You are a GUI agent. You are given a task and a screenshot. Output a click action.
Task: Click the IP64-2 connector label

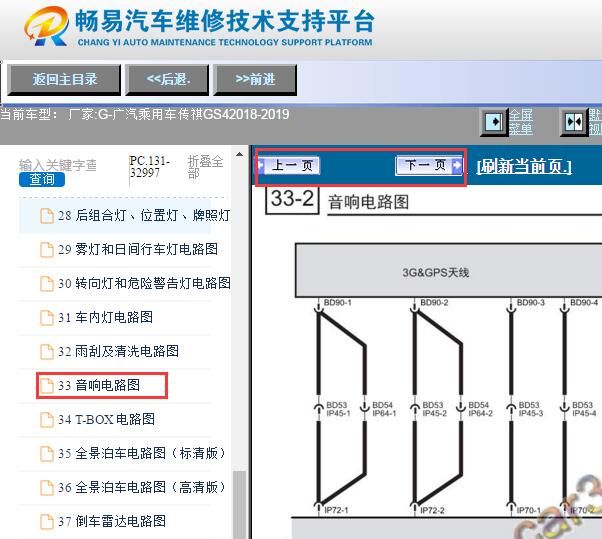click(480, 413)
